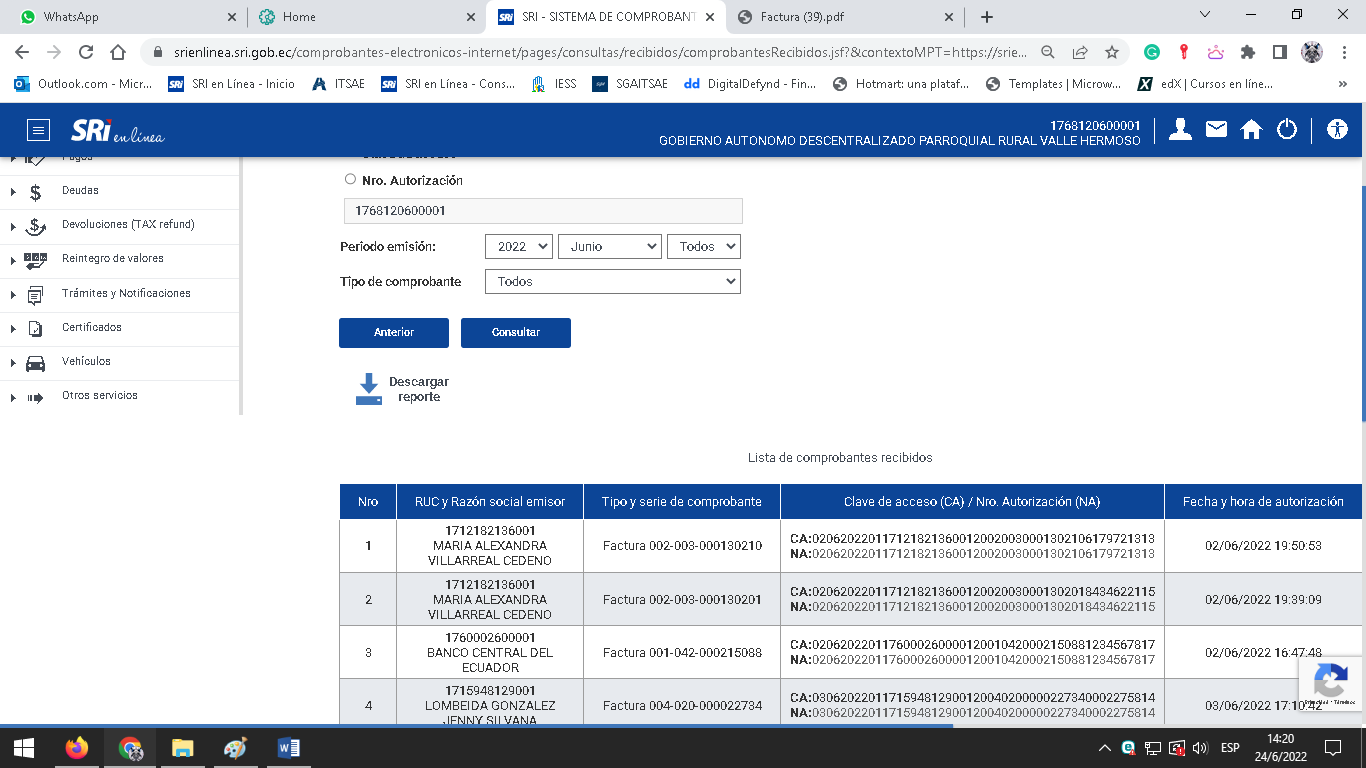Click the power logout icon

[x=1287, y=129]
